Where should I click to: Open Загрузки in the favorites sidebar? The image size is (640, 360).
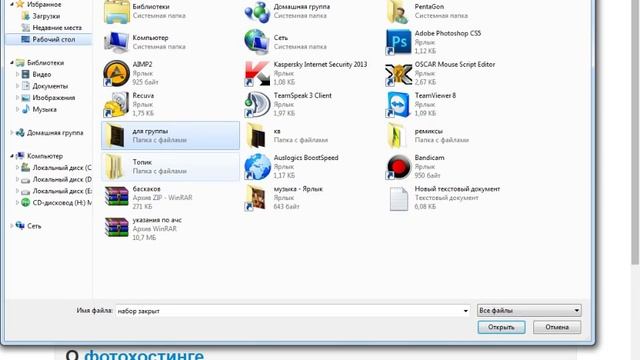[46, 16]
